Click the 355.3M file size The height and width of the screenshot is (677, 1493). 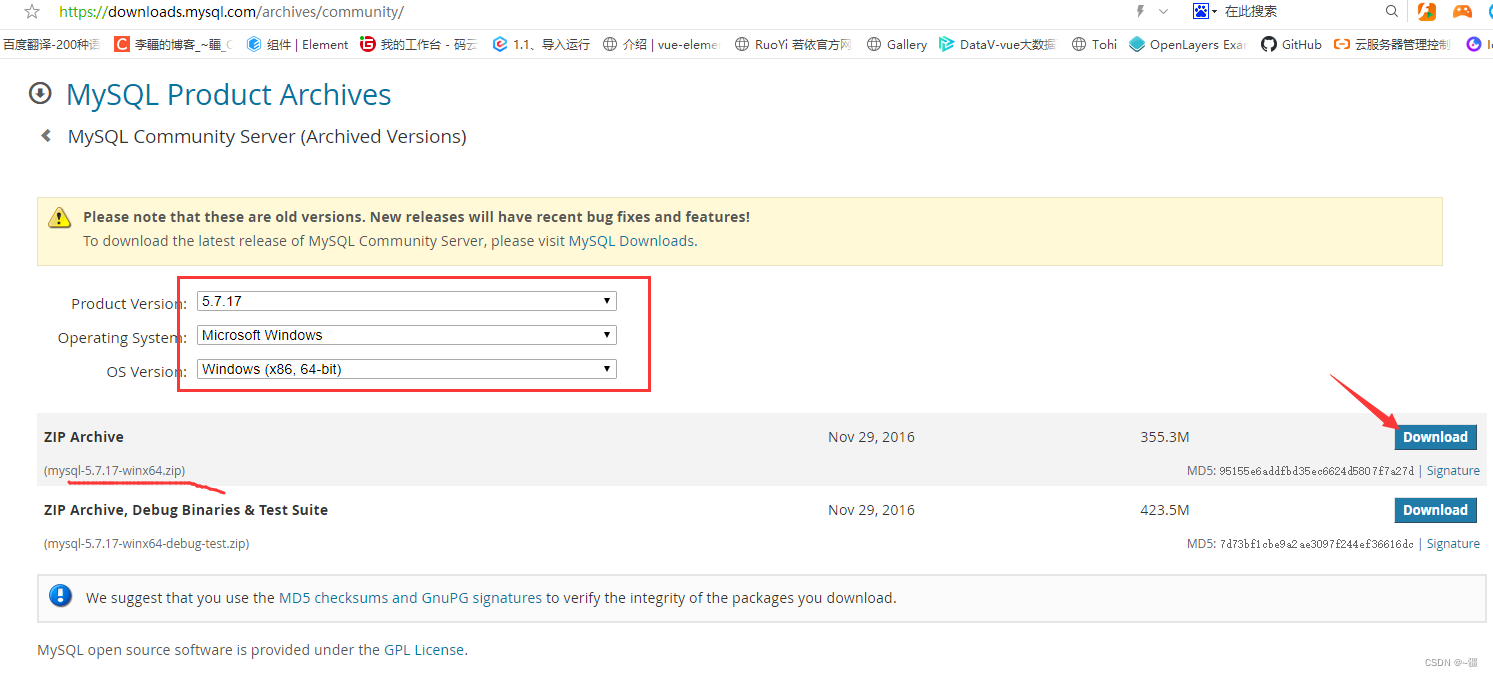(x=1165, y=437)
